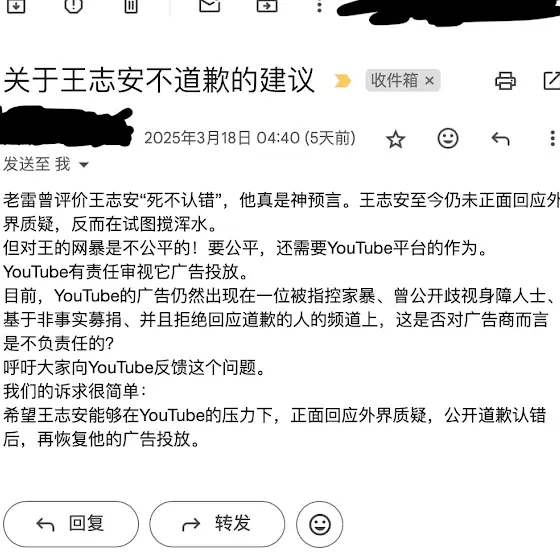Click the bottom emoji reaction button
The image size is (560, 560).
(x=320, y=524)
